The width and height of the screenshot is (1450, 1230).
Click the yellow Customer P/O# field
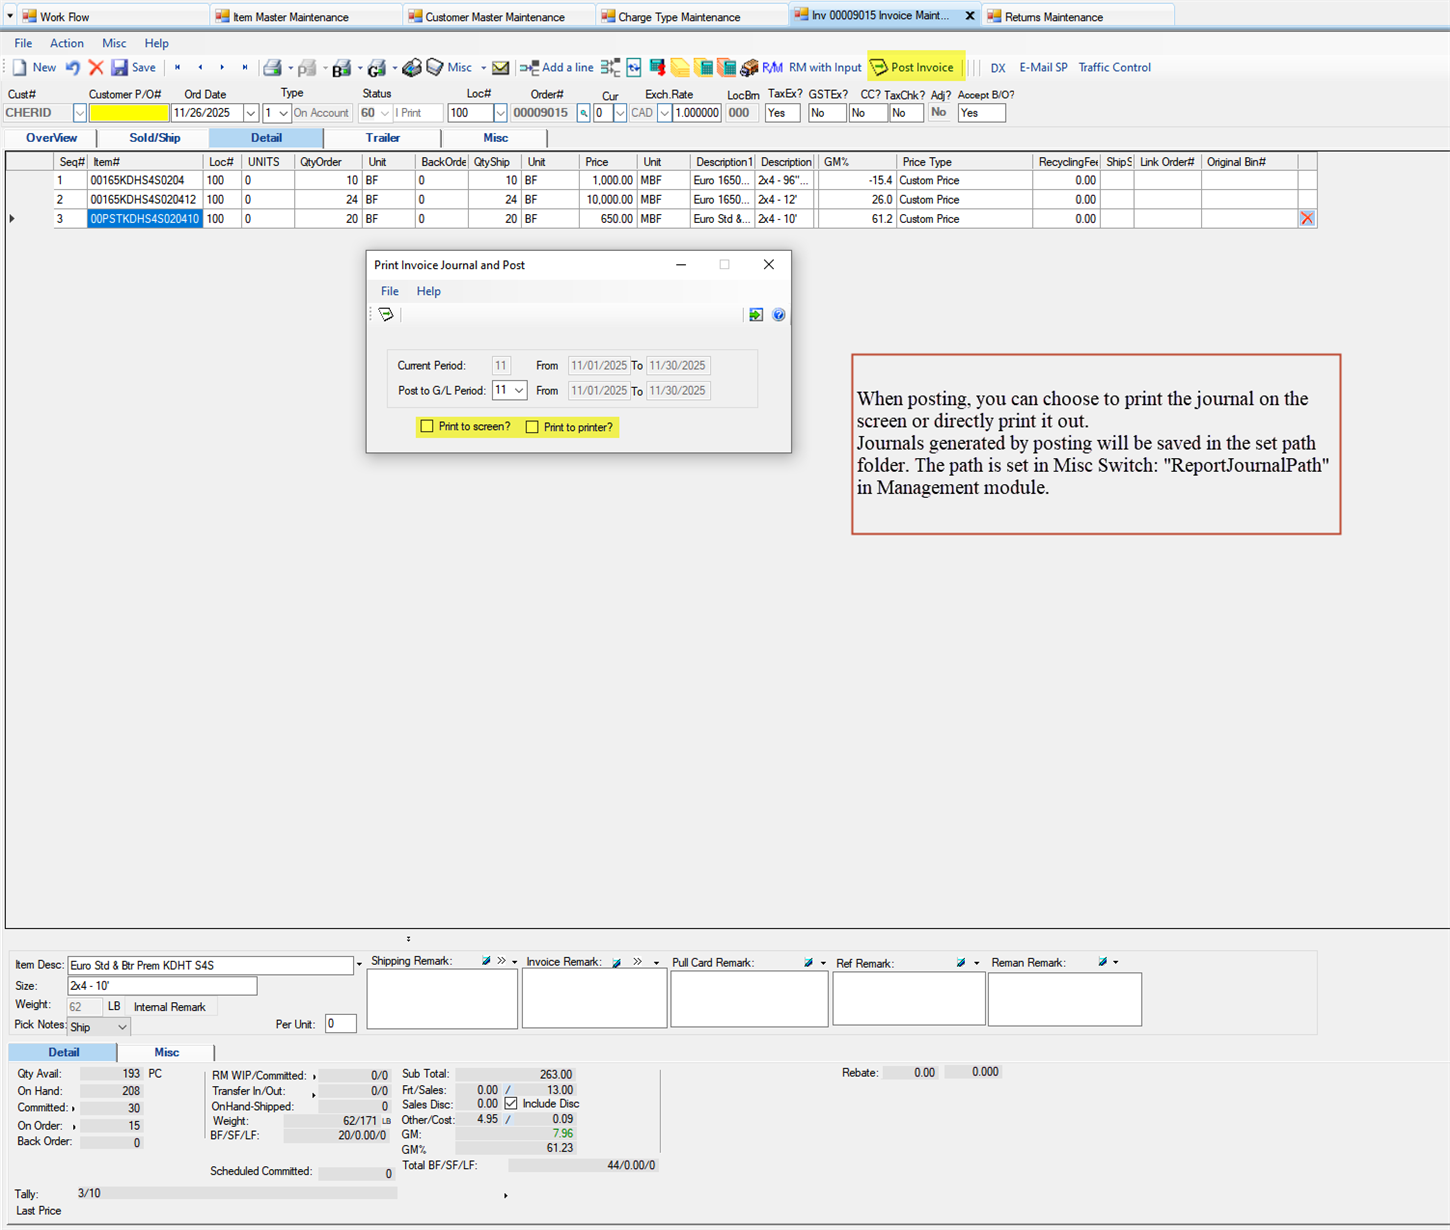[128, 112]
